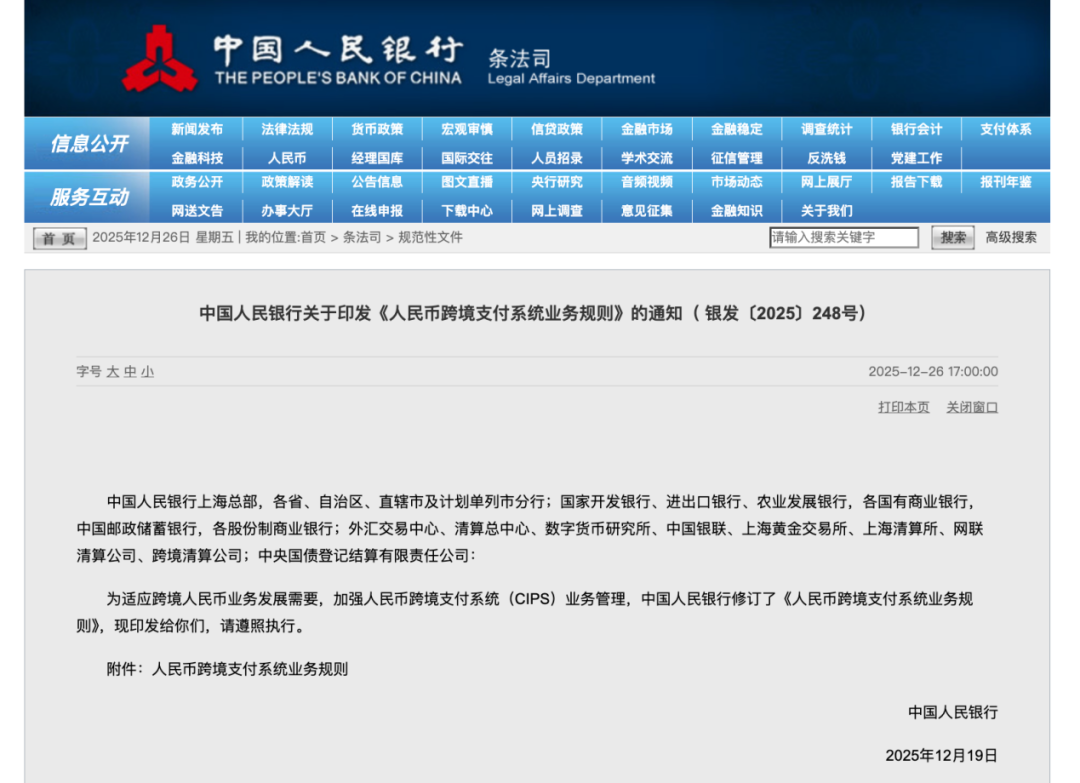1080x783 pixels.
Task: Go to 货币政策 section
Action: click(377, 129)
